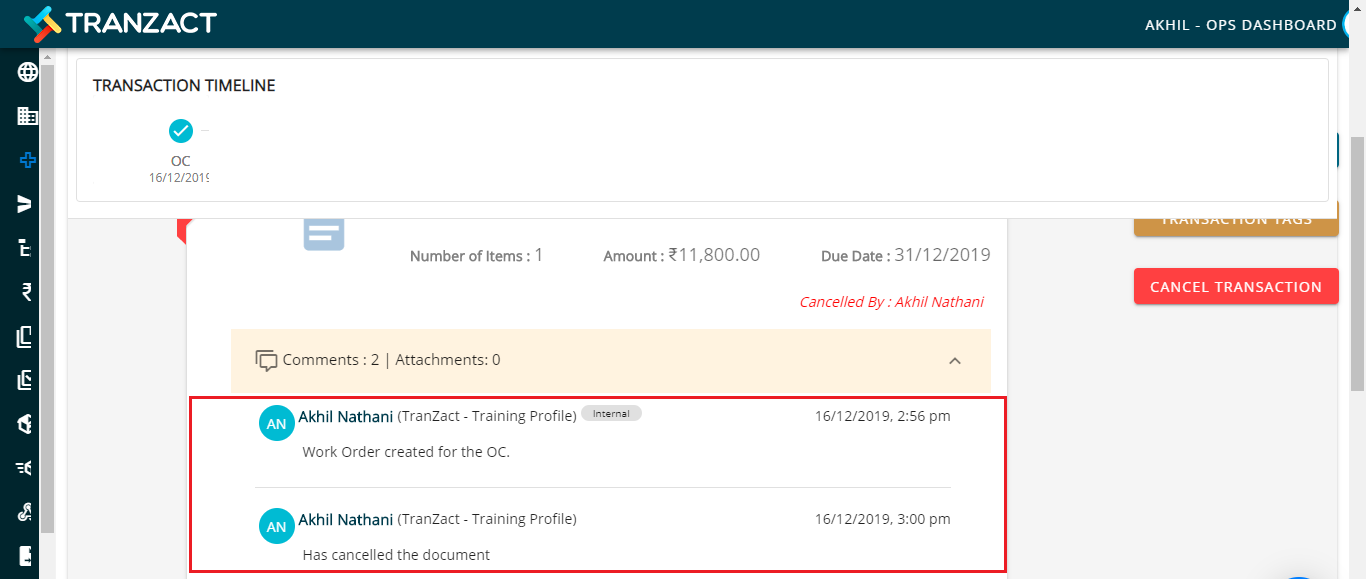Viewport: 1366px width, 579px height.
Task: Click the sidebar's vertical scrollbar
Action: (x=47, y=300)
